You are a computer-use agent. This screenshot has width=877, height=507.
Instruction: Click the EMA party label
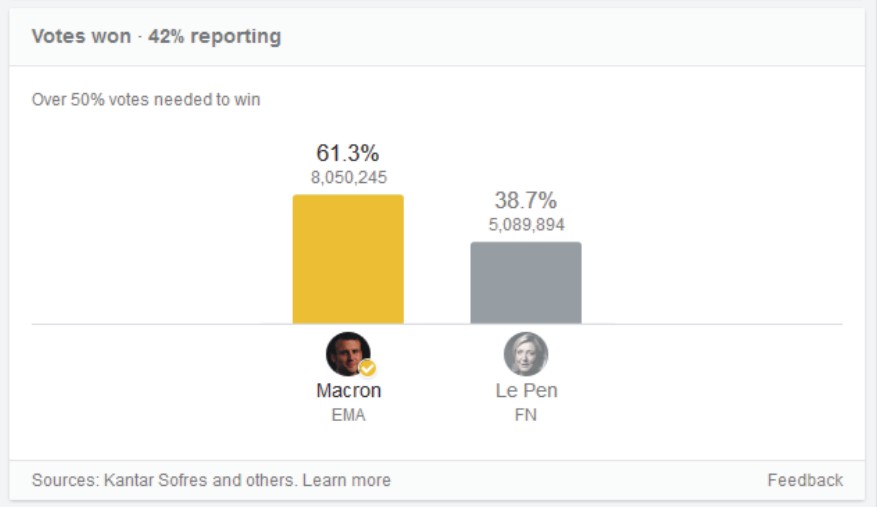click(348, 415)
